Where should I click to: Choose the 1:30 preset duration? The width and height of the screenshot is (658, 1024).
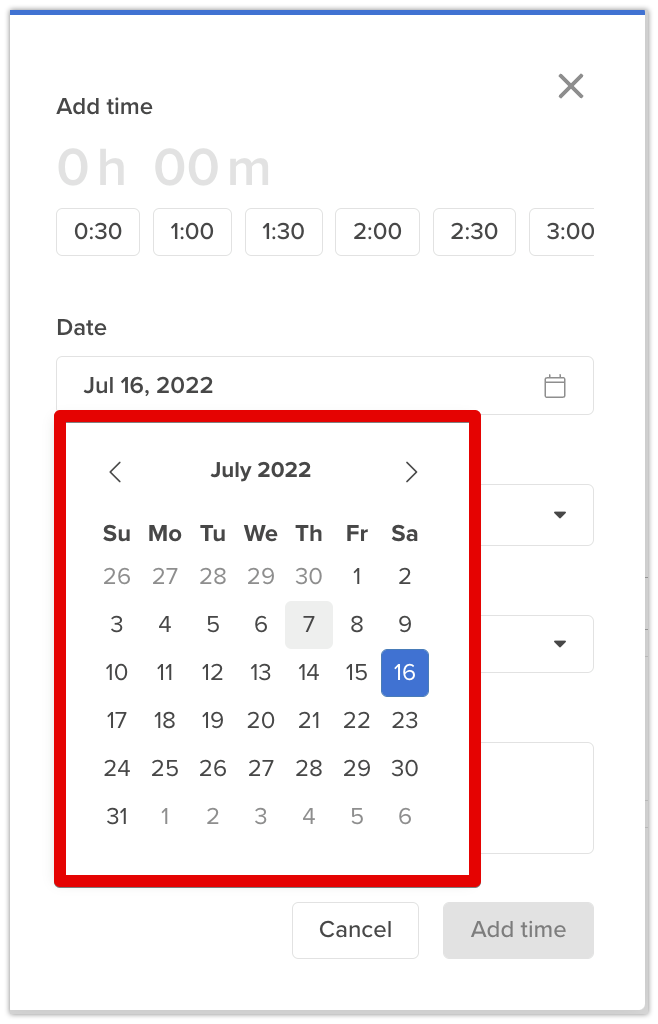283,232
